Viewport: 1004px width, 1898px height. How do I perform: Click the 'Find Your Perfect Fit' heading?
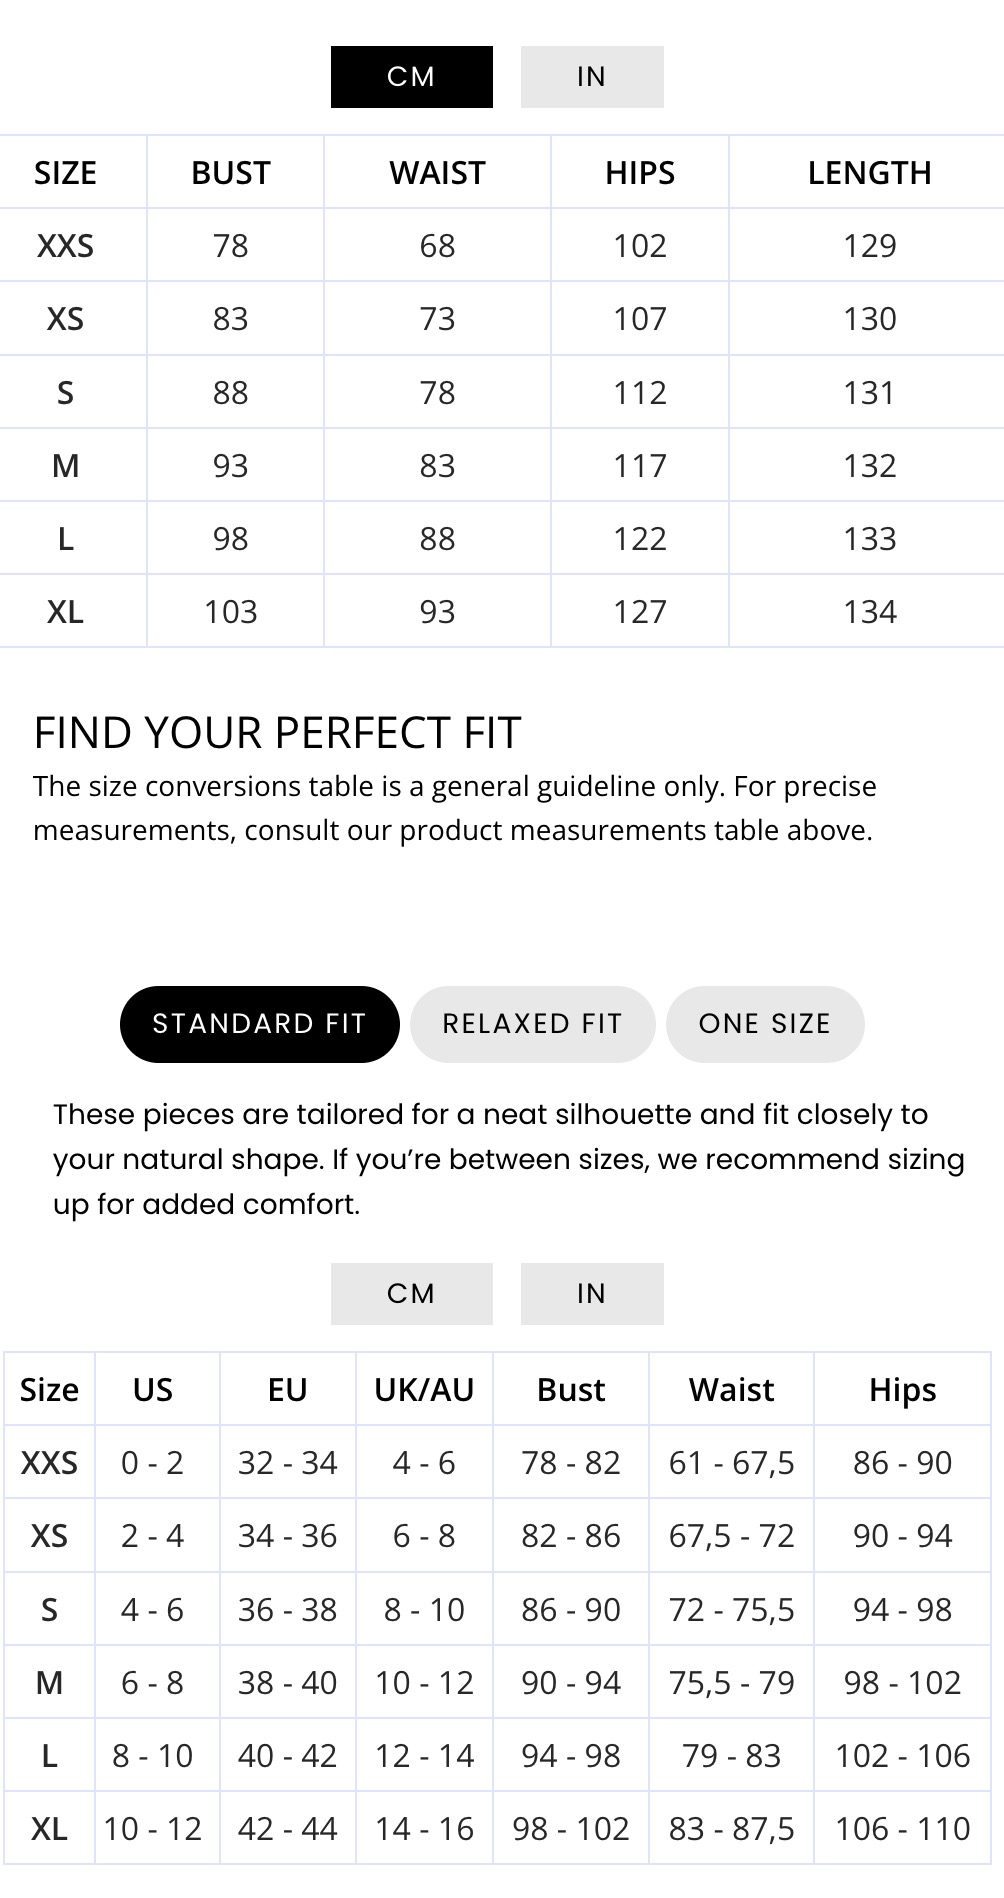(277, 733)
